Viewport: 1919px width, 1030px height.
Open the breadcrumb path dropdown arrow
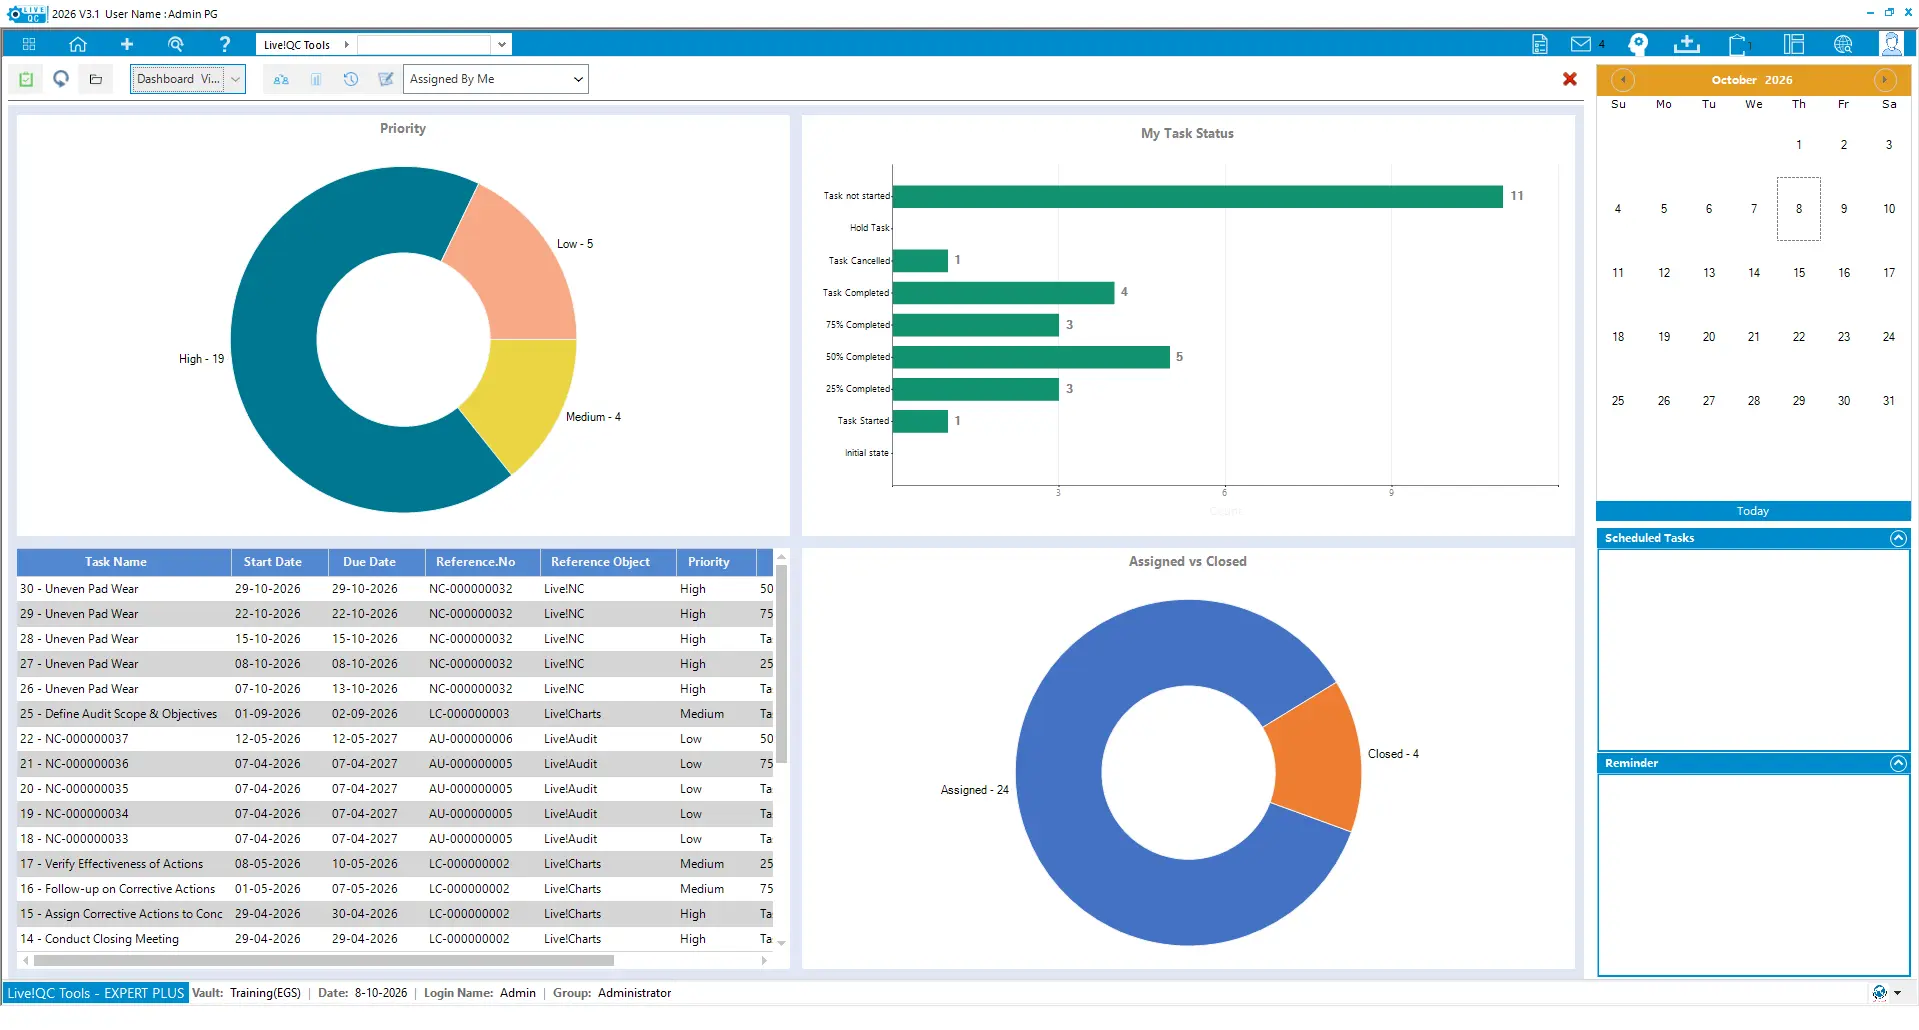(x=501, y=45)
